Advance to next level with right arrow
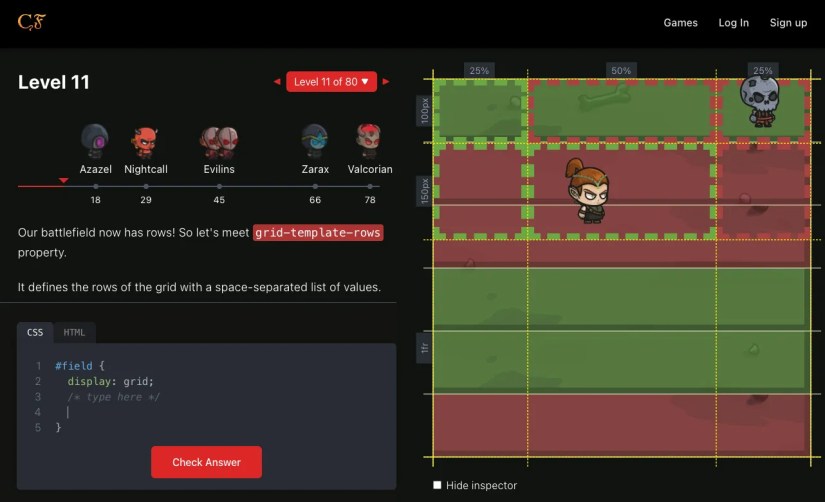This screenshot has height=502, width=825. click(386, 82)
